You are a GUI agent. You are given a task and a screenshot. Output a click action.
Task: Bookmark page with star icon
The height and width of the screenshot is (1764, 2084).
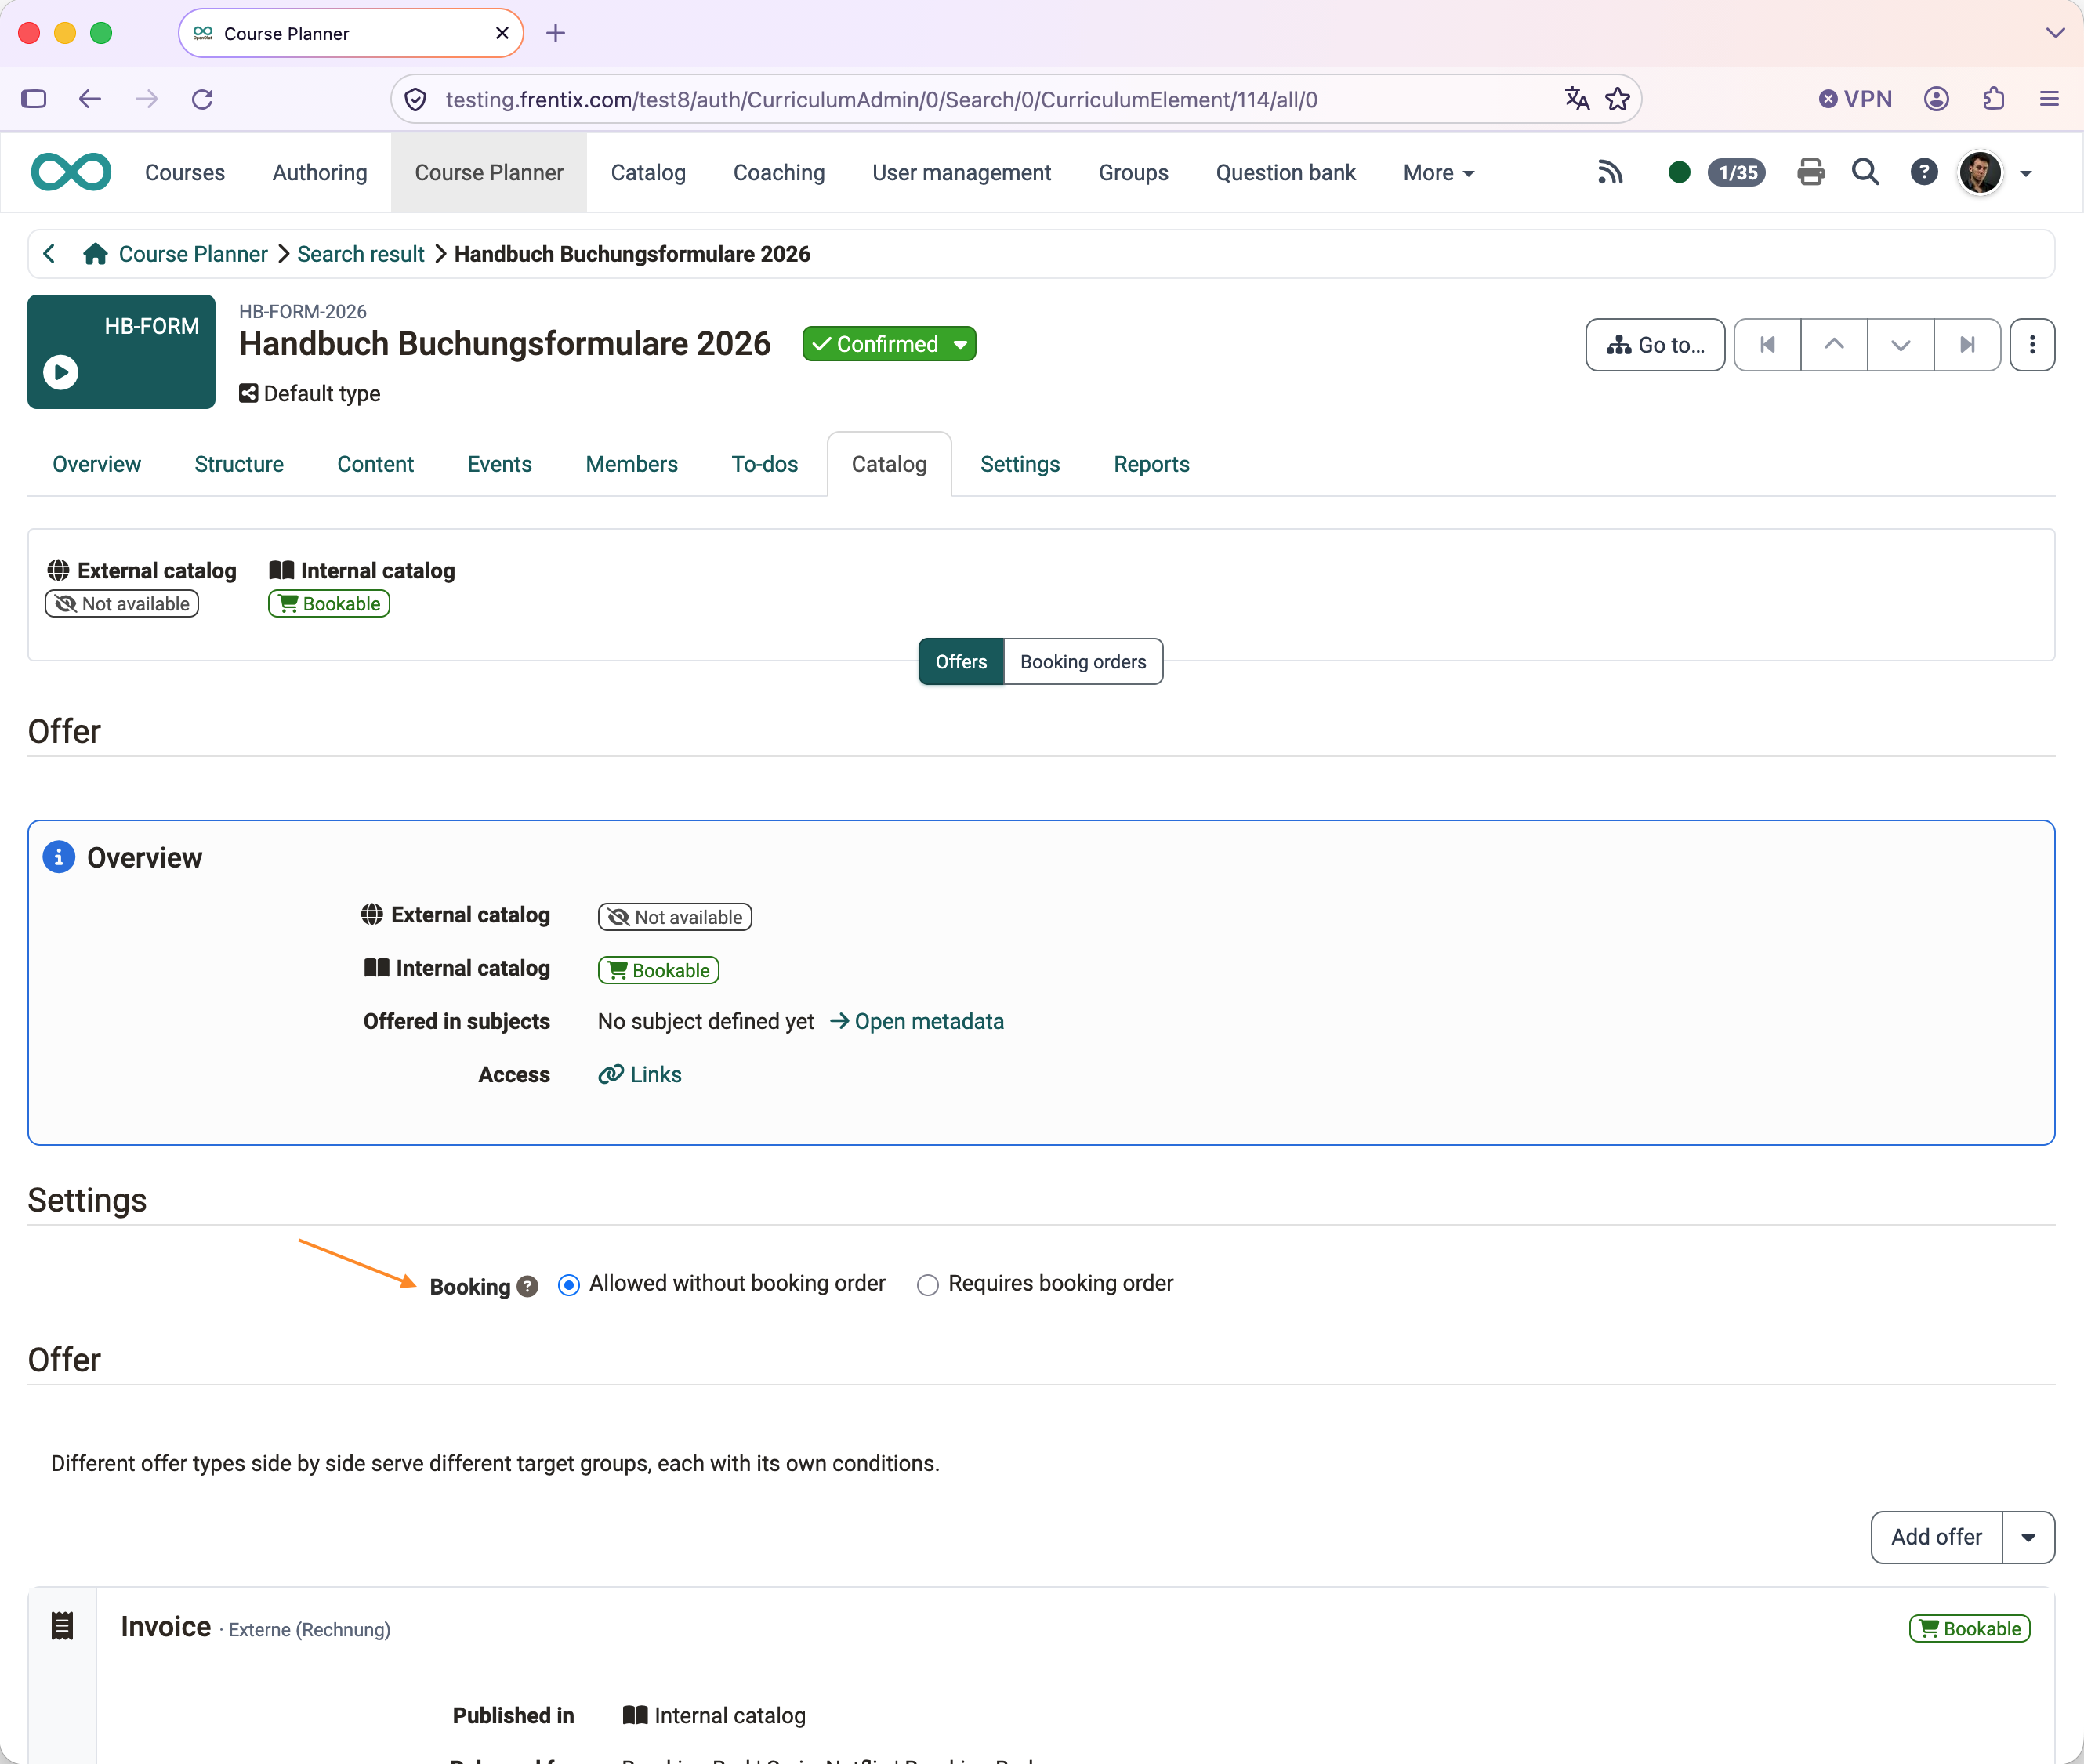pyautogui.click(x=1618, y=99)
